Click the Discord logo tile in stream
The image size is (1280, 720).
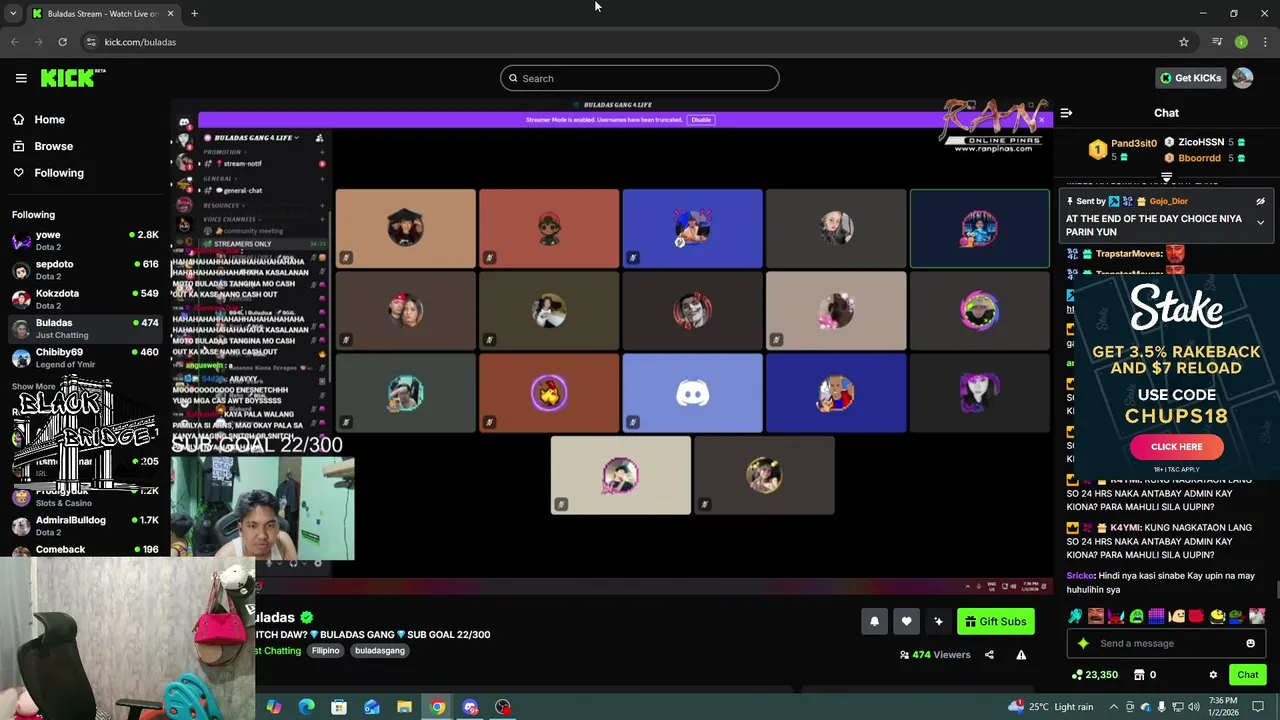(692, 393)
